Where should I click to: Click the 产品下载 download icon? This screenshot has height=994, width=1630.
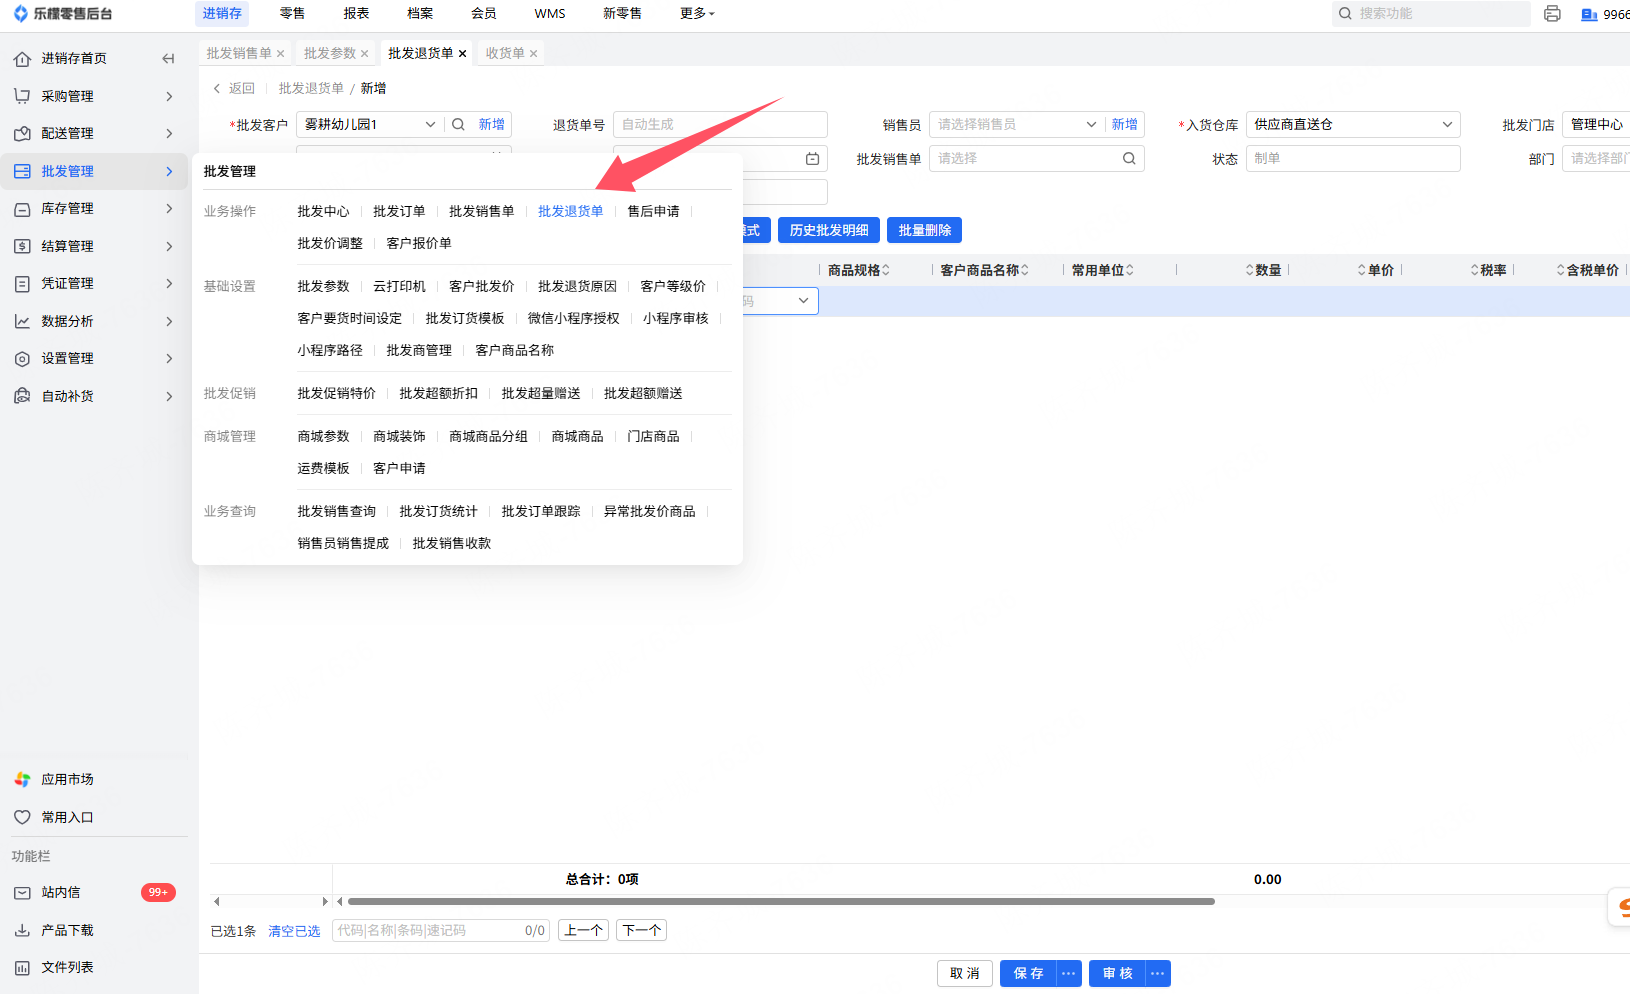coord(22,930)
